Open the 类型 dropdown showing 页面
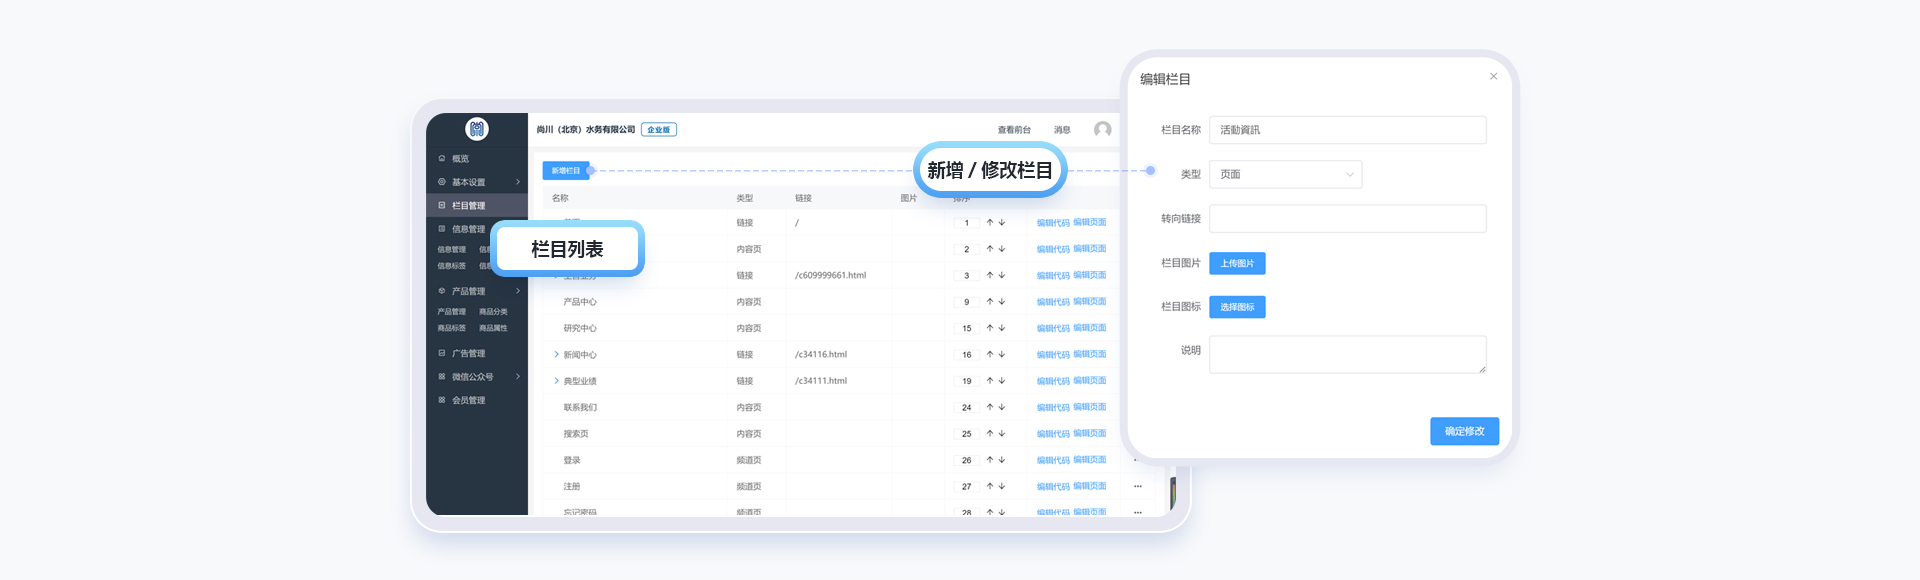The width and height of the screenshot is (1920, 580). pos(1285,174)
